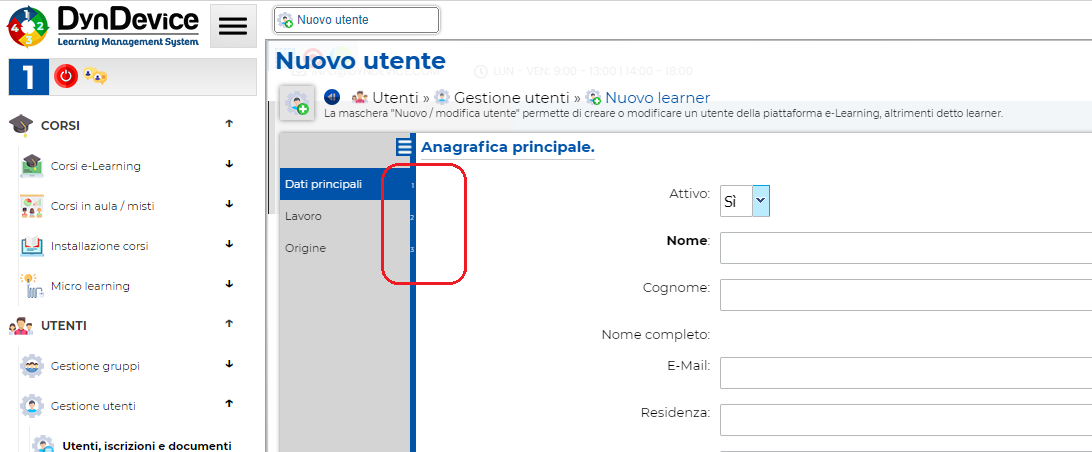
Task: Collapse the CORSI section arrow
Action: 229,125
